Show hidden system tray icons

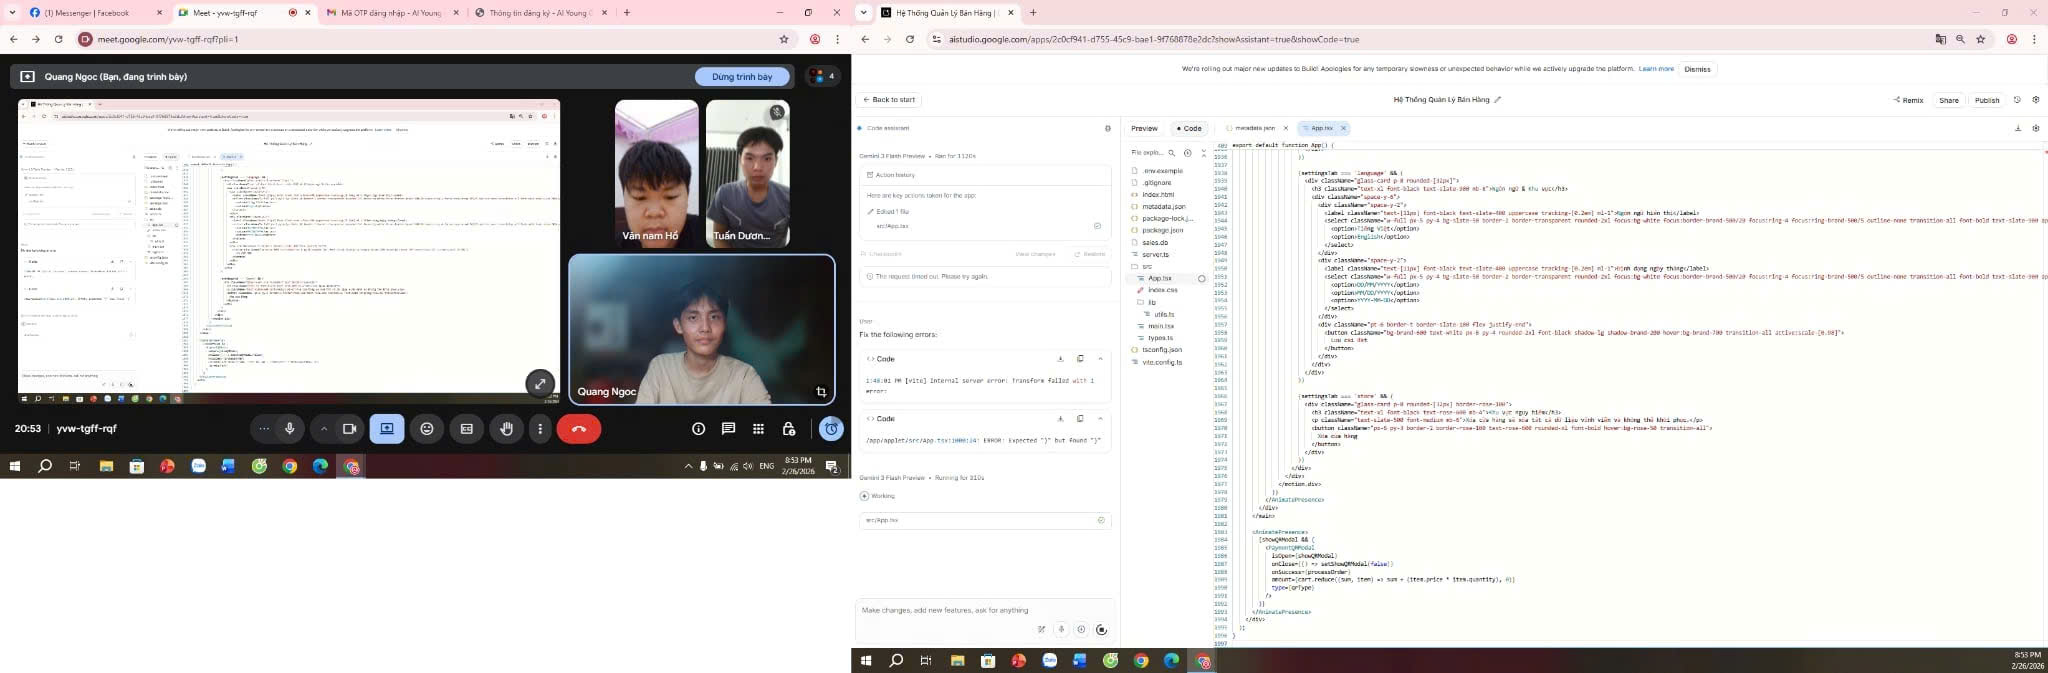pyautogui.click(x=688, y=466)
